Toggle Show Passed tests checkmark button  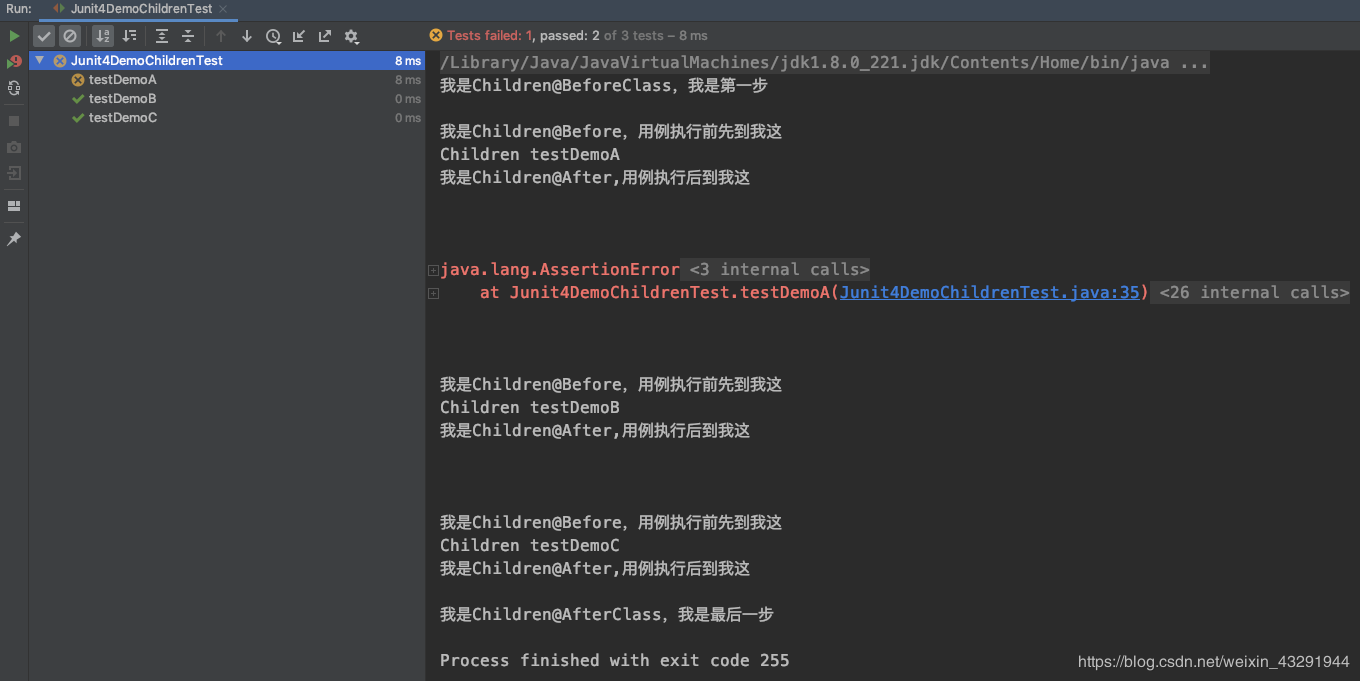44,36
